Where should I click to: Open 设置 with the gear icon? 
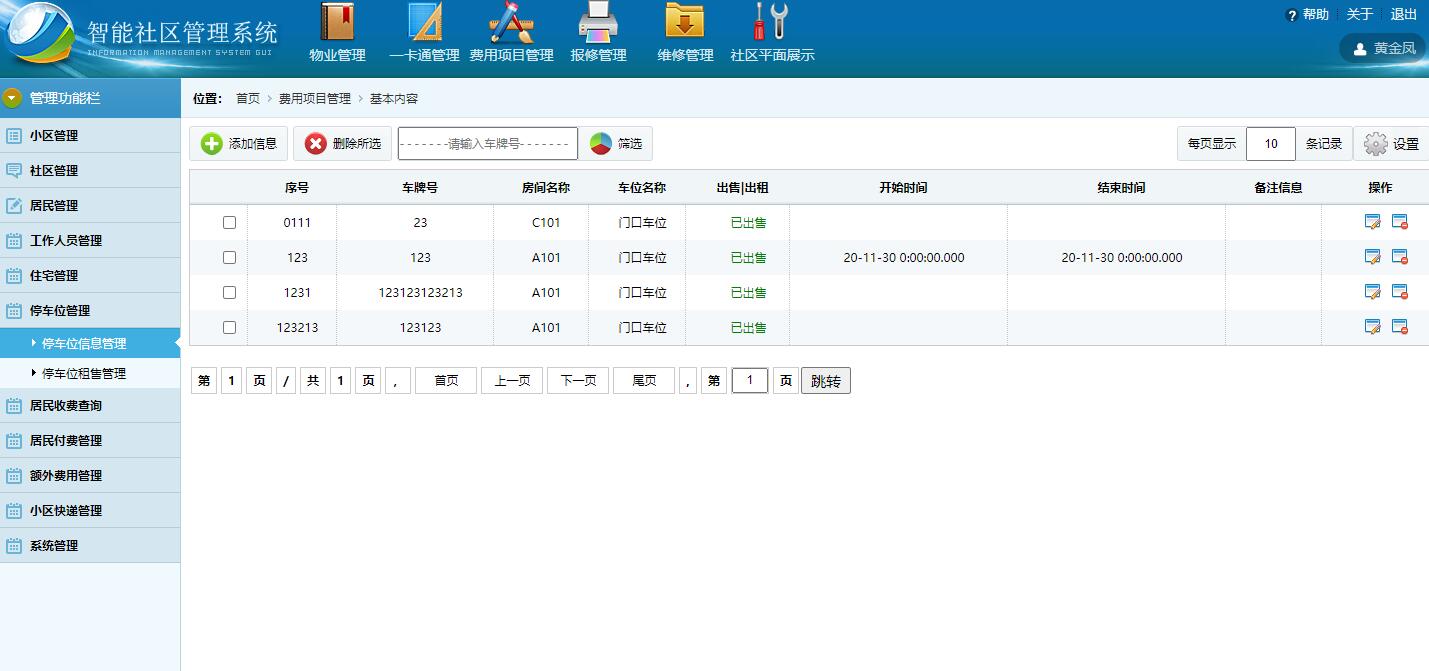[x=1391, y=144]
